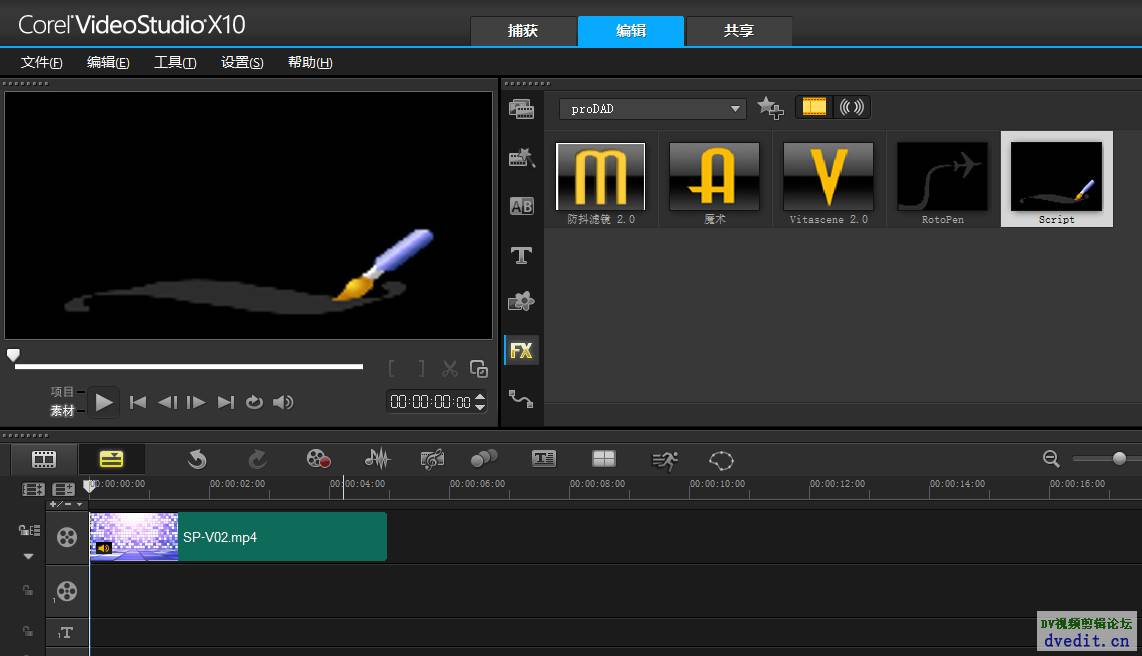1142x656 pixels.
Task: Open the FX filter library in the sidebar
Action: pos(521,350)
